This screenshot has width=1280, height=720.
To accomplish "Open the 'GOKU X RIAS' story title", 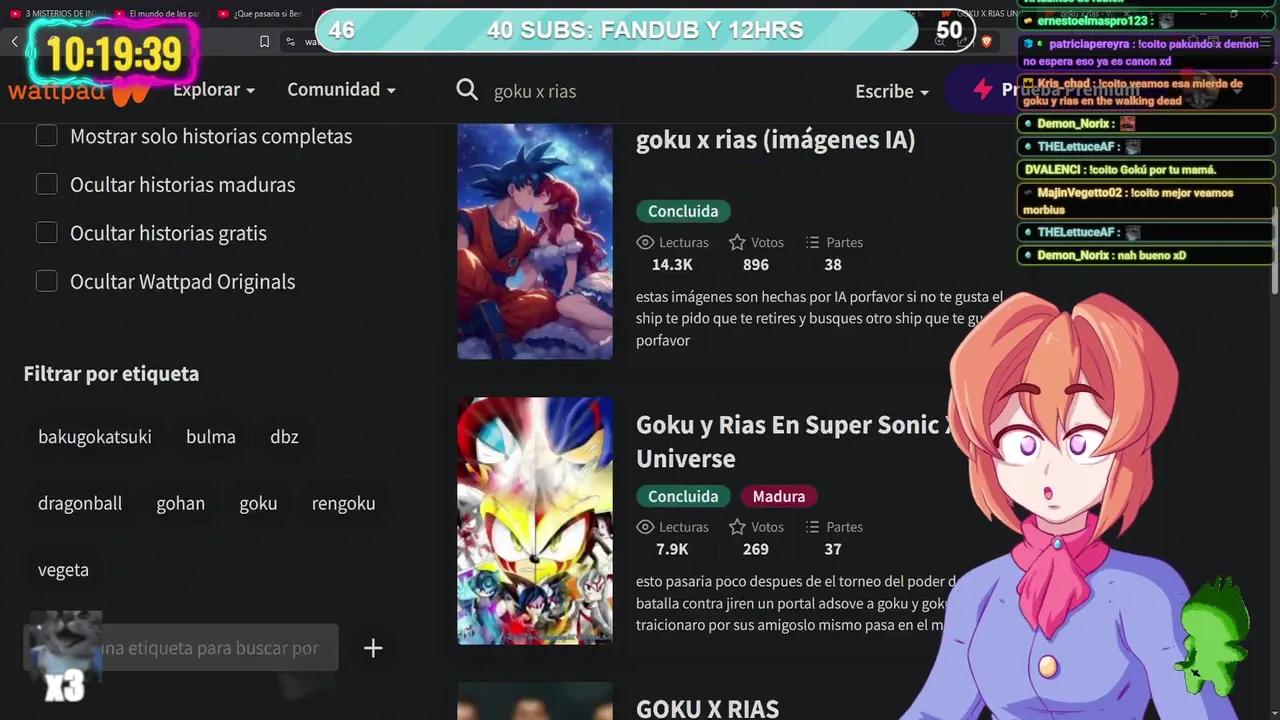I will pyautogui.click(x=707, y=709).
